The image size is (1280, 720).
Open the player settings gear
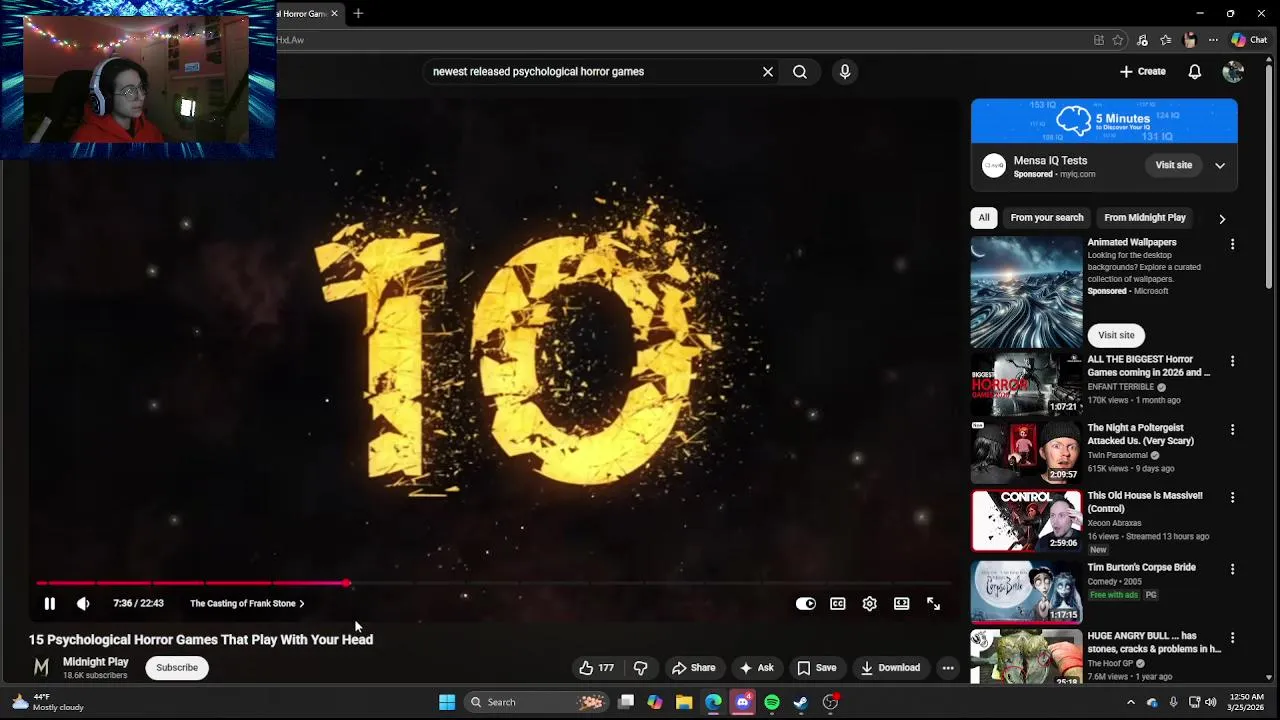[x=870, y=604]
